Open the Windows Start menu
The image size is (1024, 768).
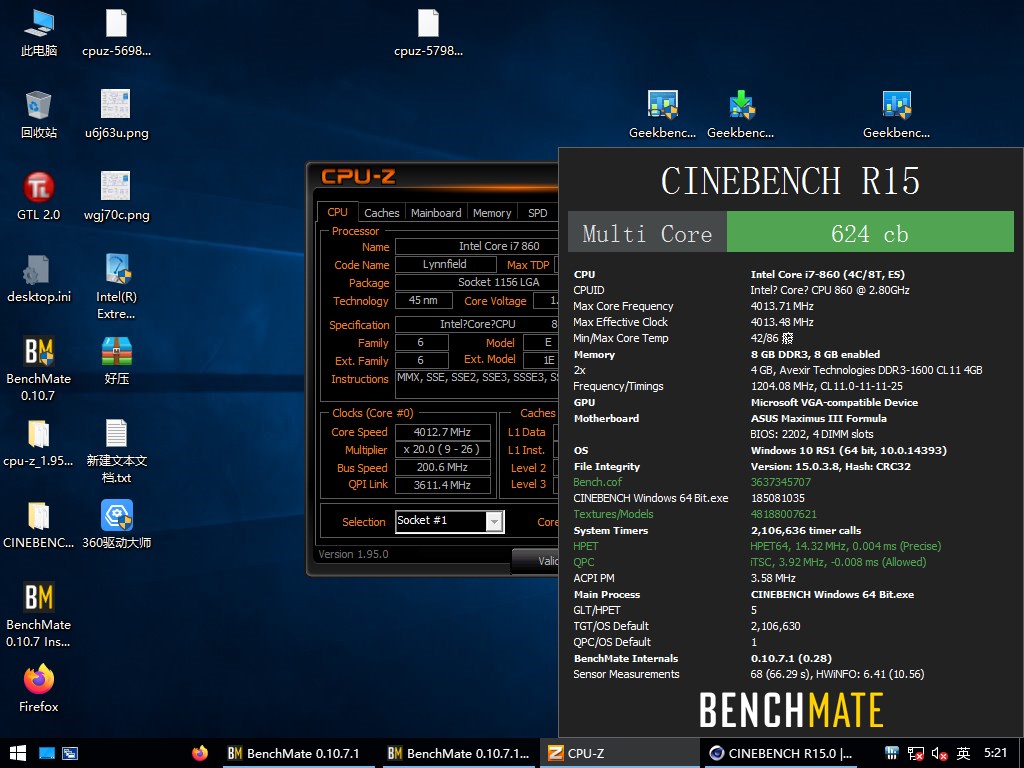point(18,753)
